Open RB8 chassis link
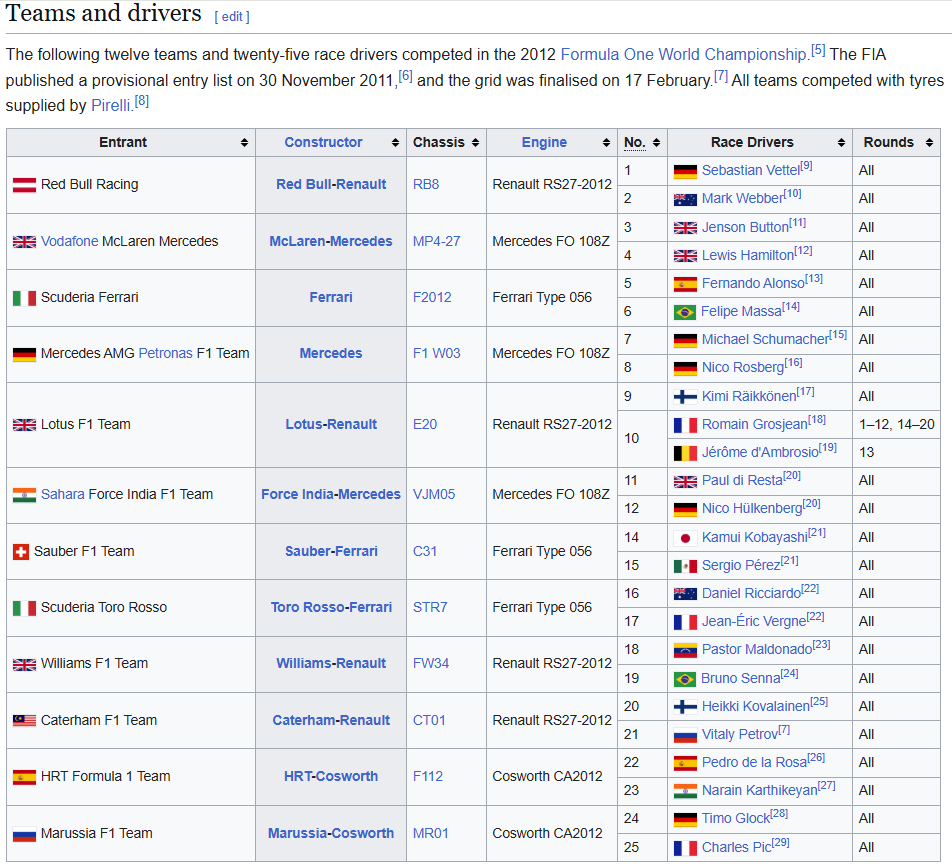The image size is (952, 864). [x=426, y=185]
